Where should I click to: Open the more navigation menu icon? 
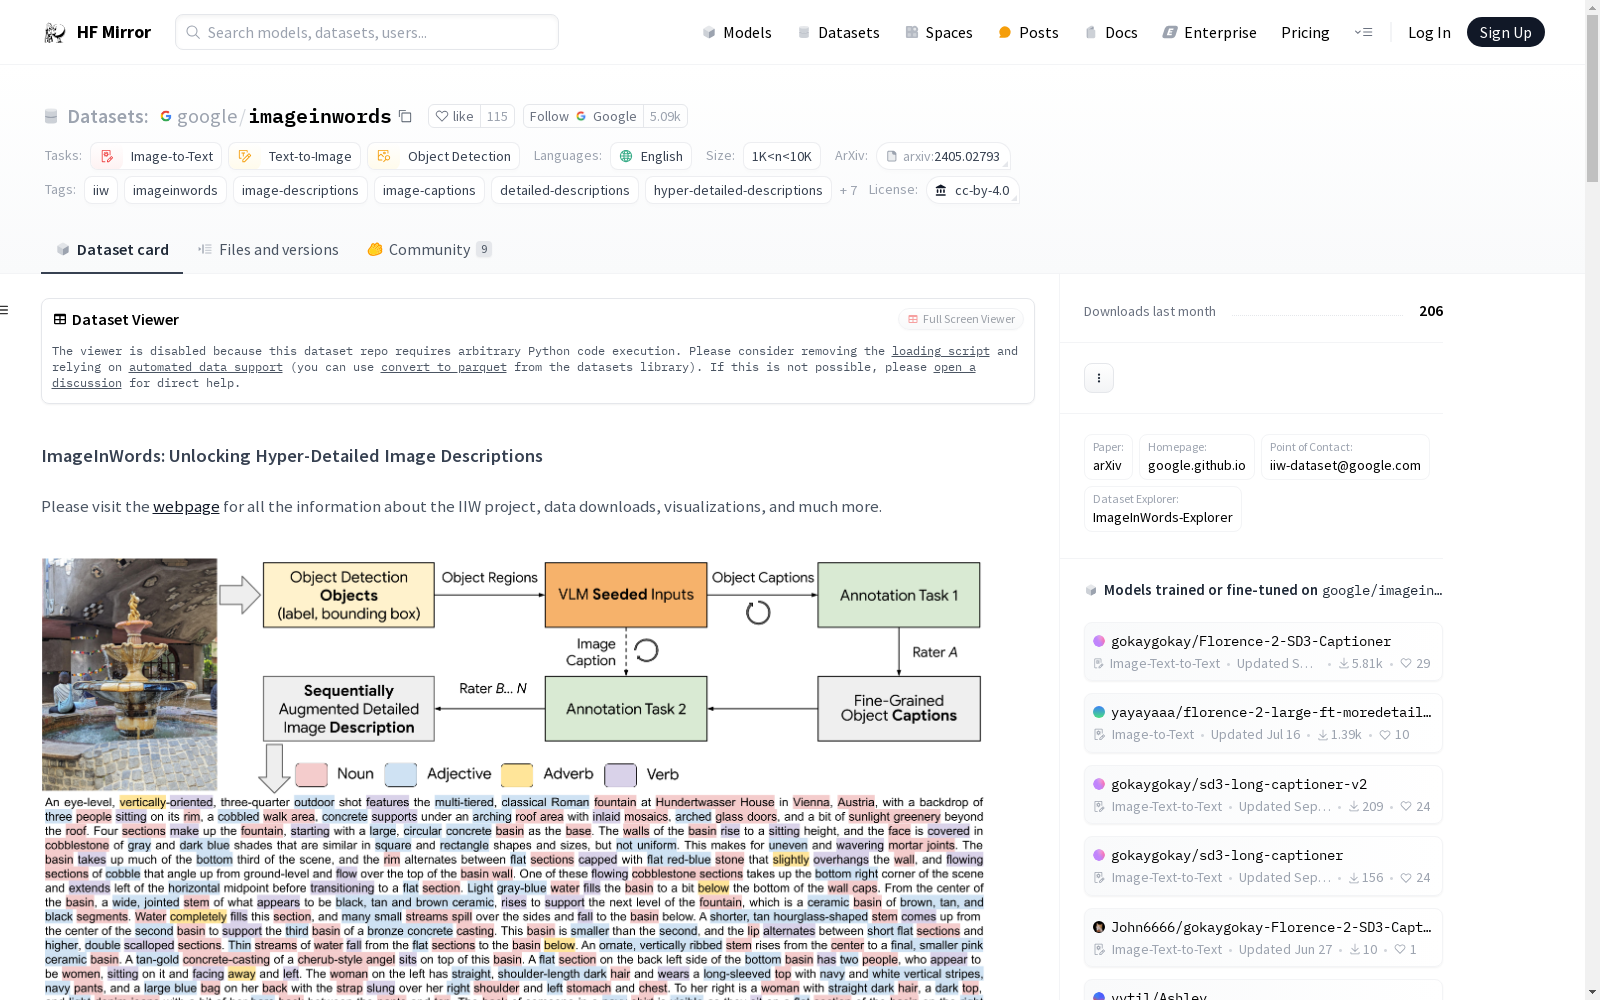tap(1363, 32)
